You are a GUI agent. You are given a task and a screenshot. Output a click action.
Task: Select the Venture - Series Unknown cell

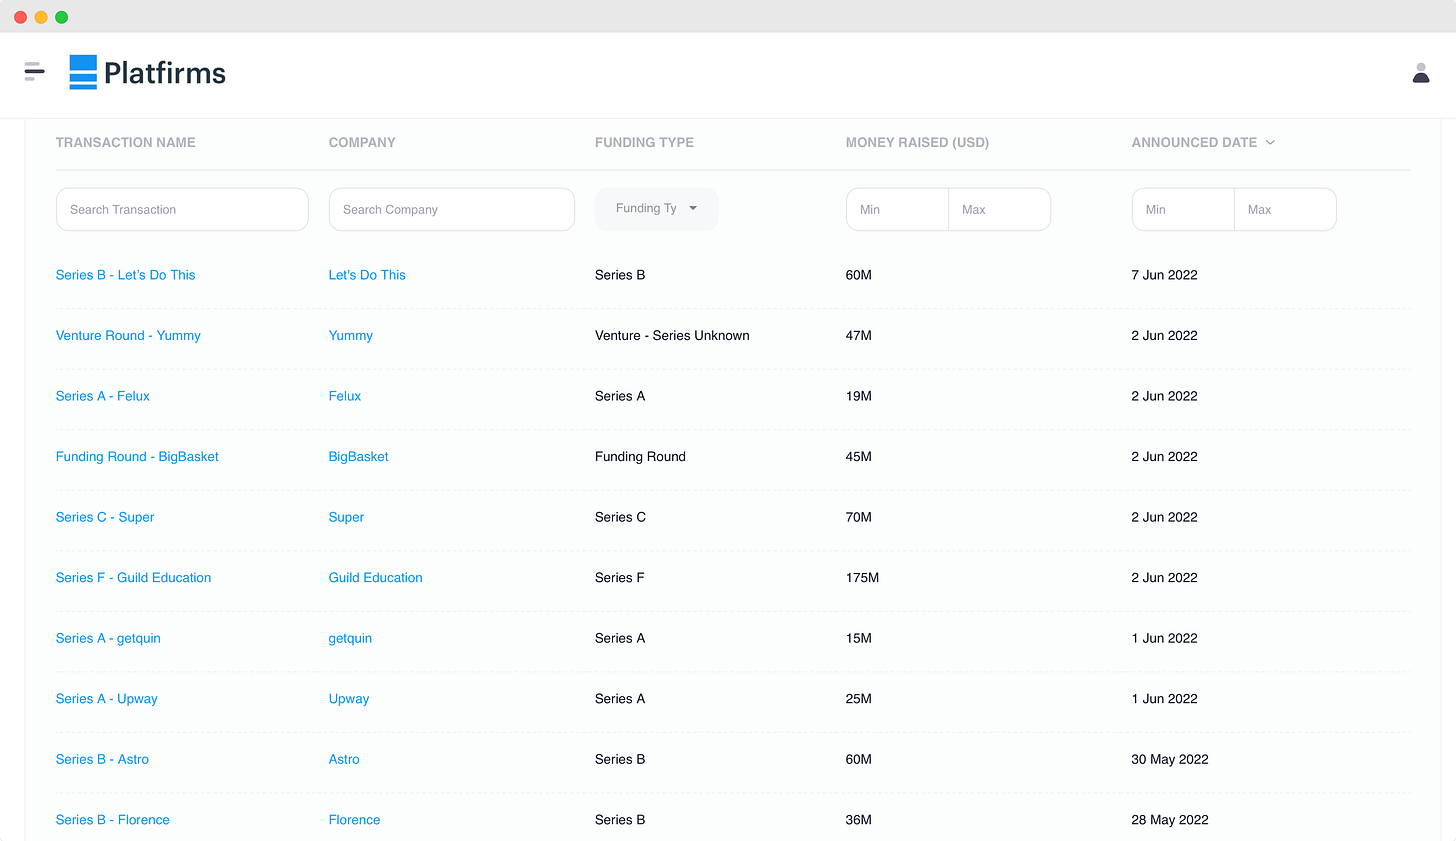click(672, 336)
